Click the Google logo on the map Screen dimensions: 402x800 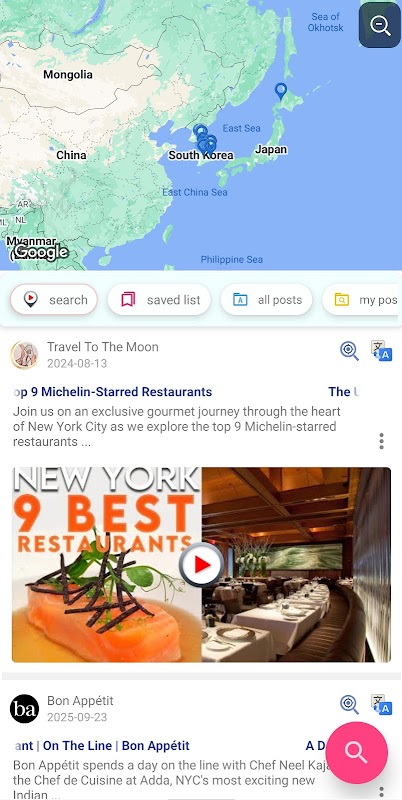point(41,252)
